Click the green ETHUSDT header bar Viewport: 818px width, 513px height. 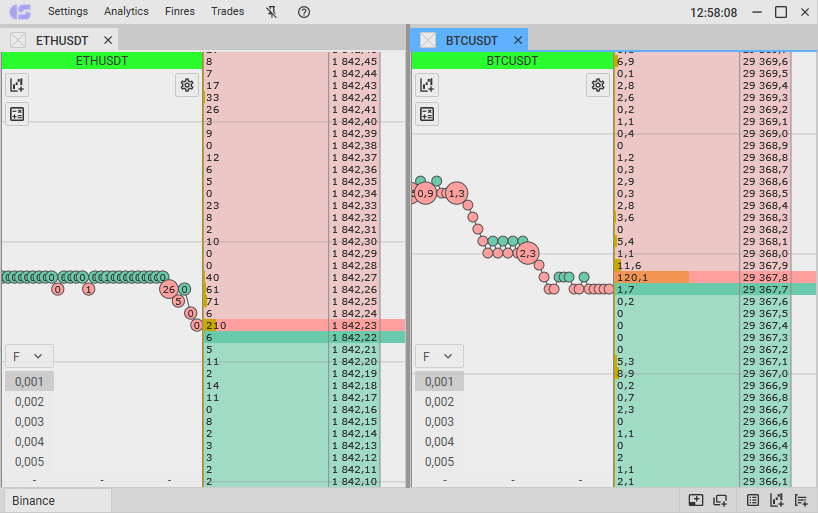click(102, 60)
